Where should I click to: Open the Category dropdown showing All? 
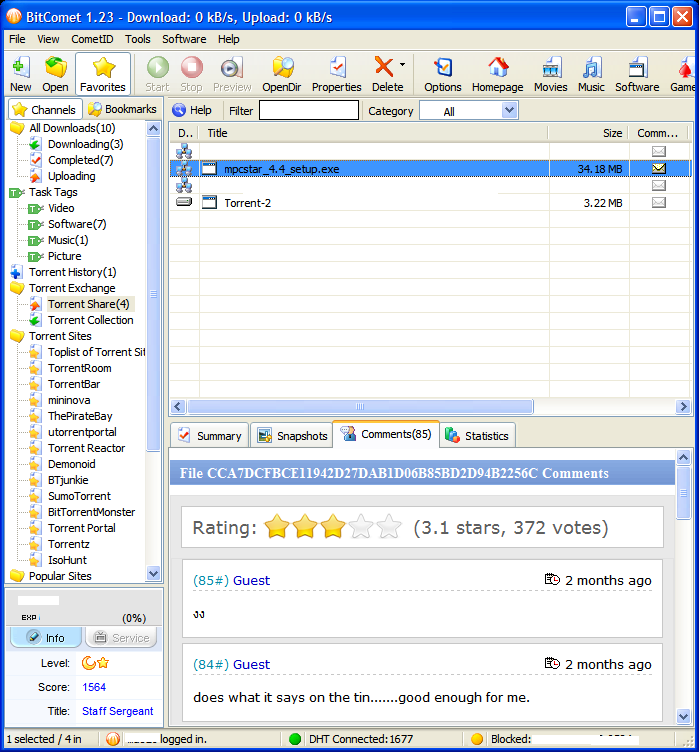(x=469, y=111)
